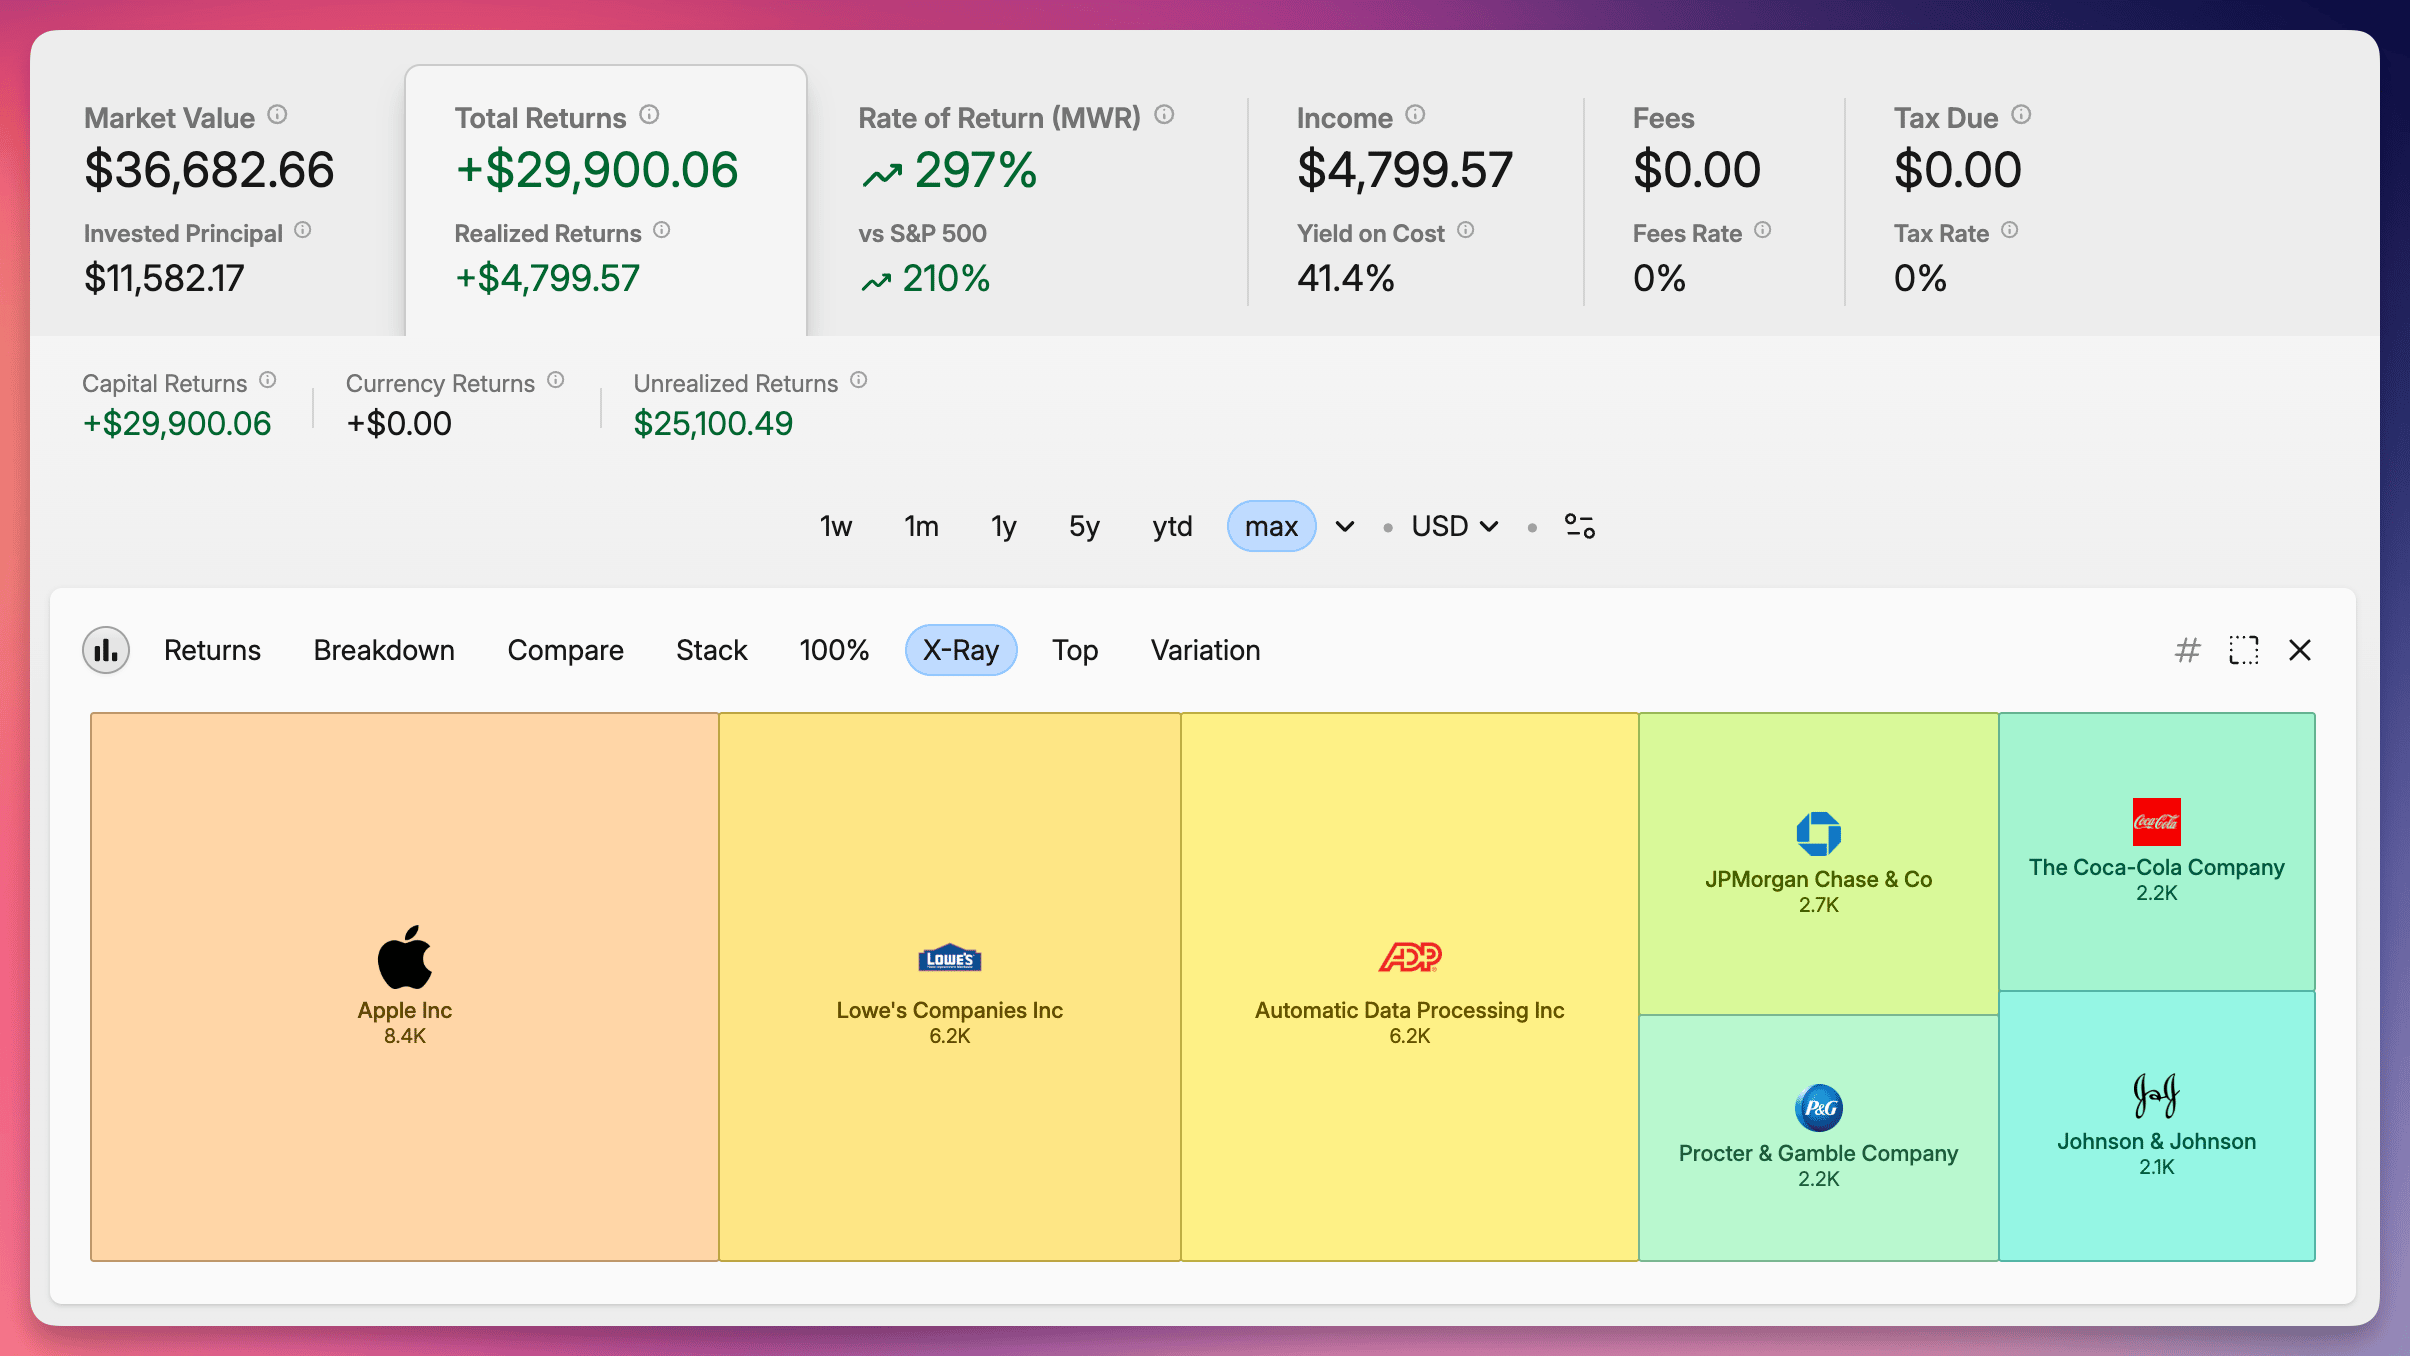
Task: Click the info icon beside Realized Returns
Action: [x=662, y=231]
